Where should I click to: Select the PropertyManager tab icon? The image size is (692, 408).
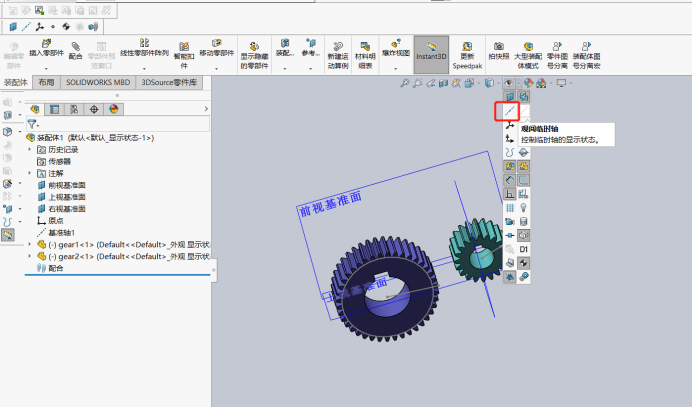click(x=54, y=109)
